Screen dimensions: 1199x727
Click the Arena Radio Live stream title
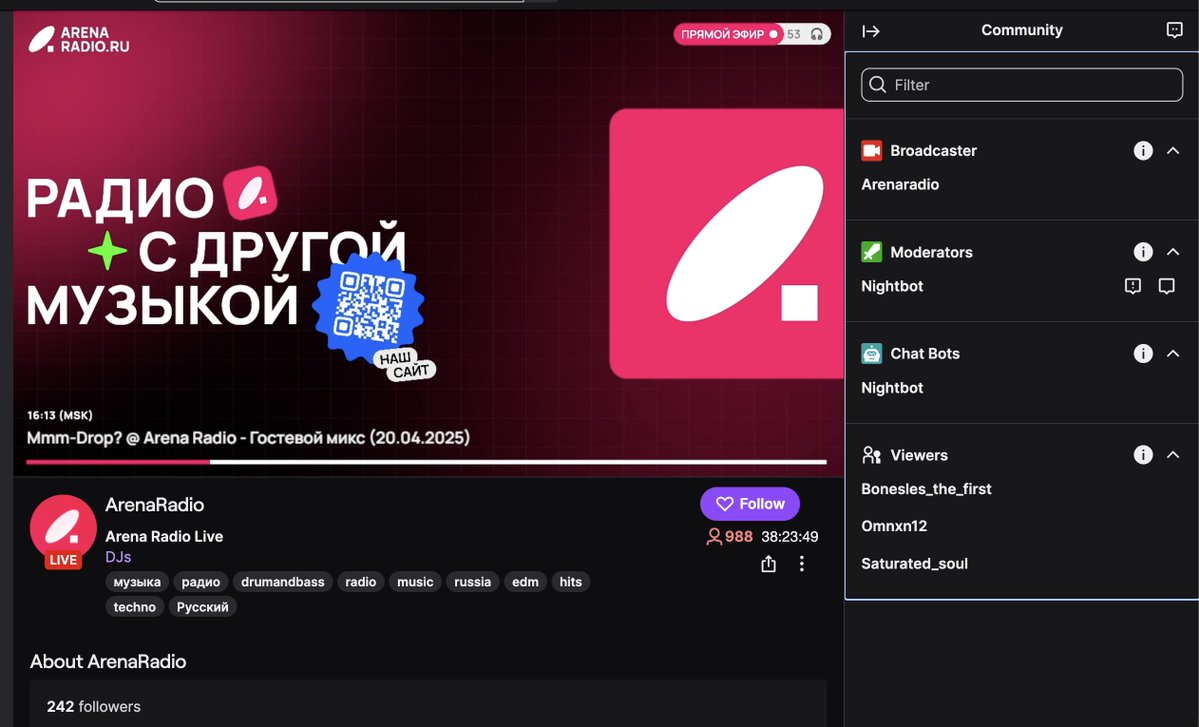[x=164, y=537]
